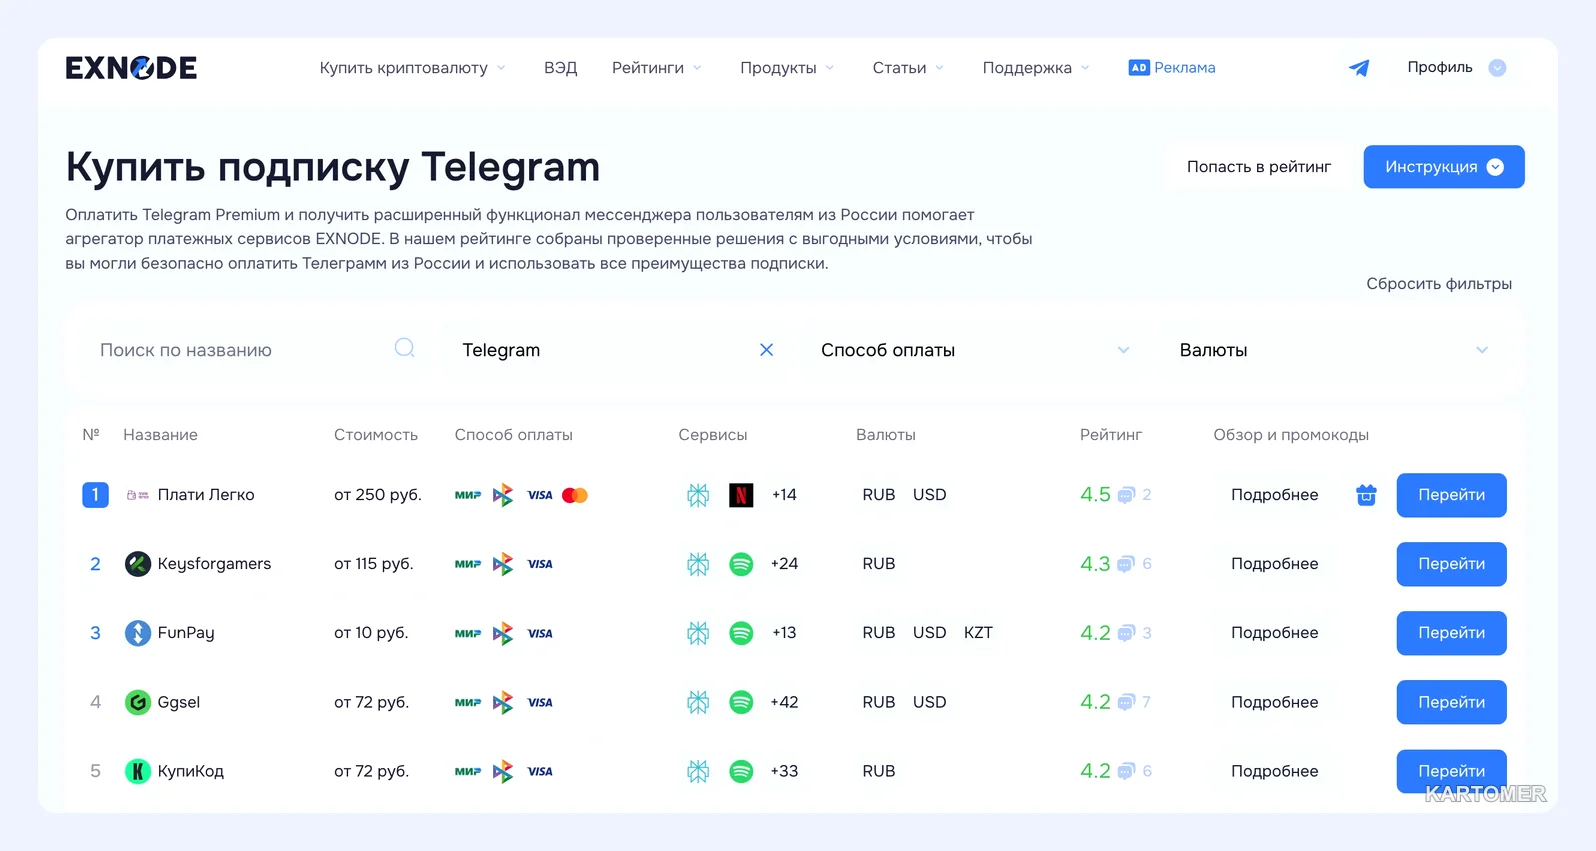Click the Netflix service icon in Плати Легко row

741,495
